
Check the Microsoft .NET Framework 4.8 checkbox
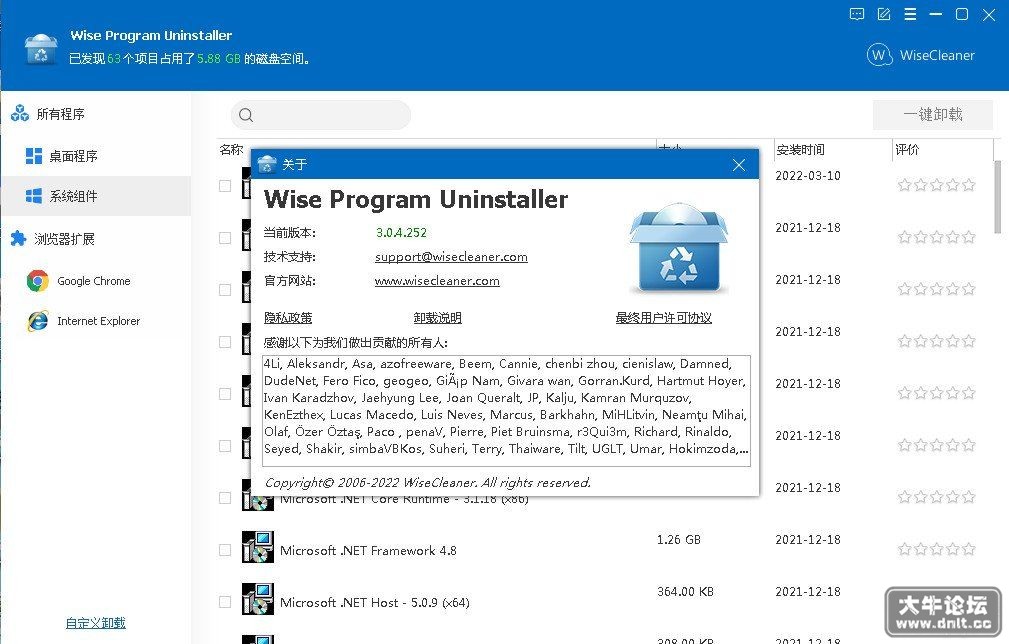tap(225, 550)
